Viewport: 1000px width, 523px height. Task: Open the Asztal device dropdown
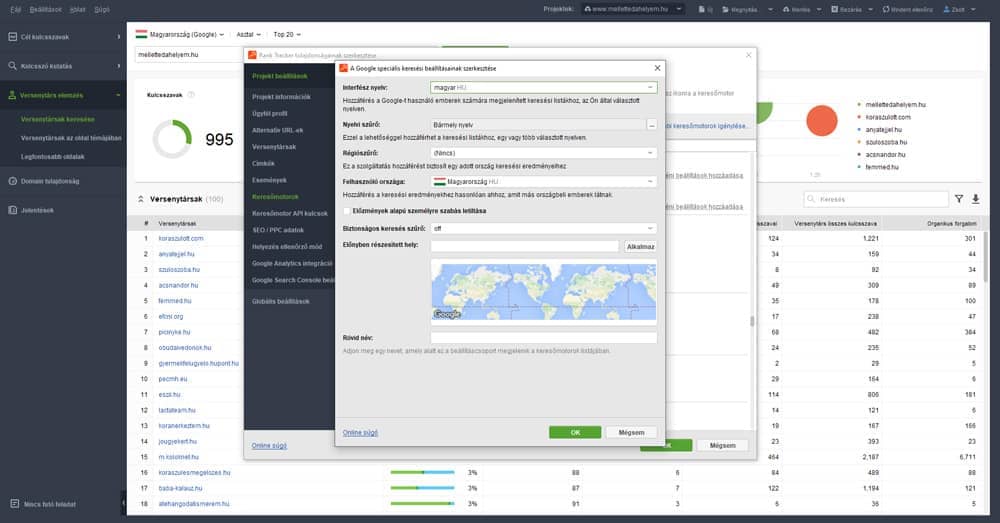[x=249, y=34]
